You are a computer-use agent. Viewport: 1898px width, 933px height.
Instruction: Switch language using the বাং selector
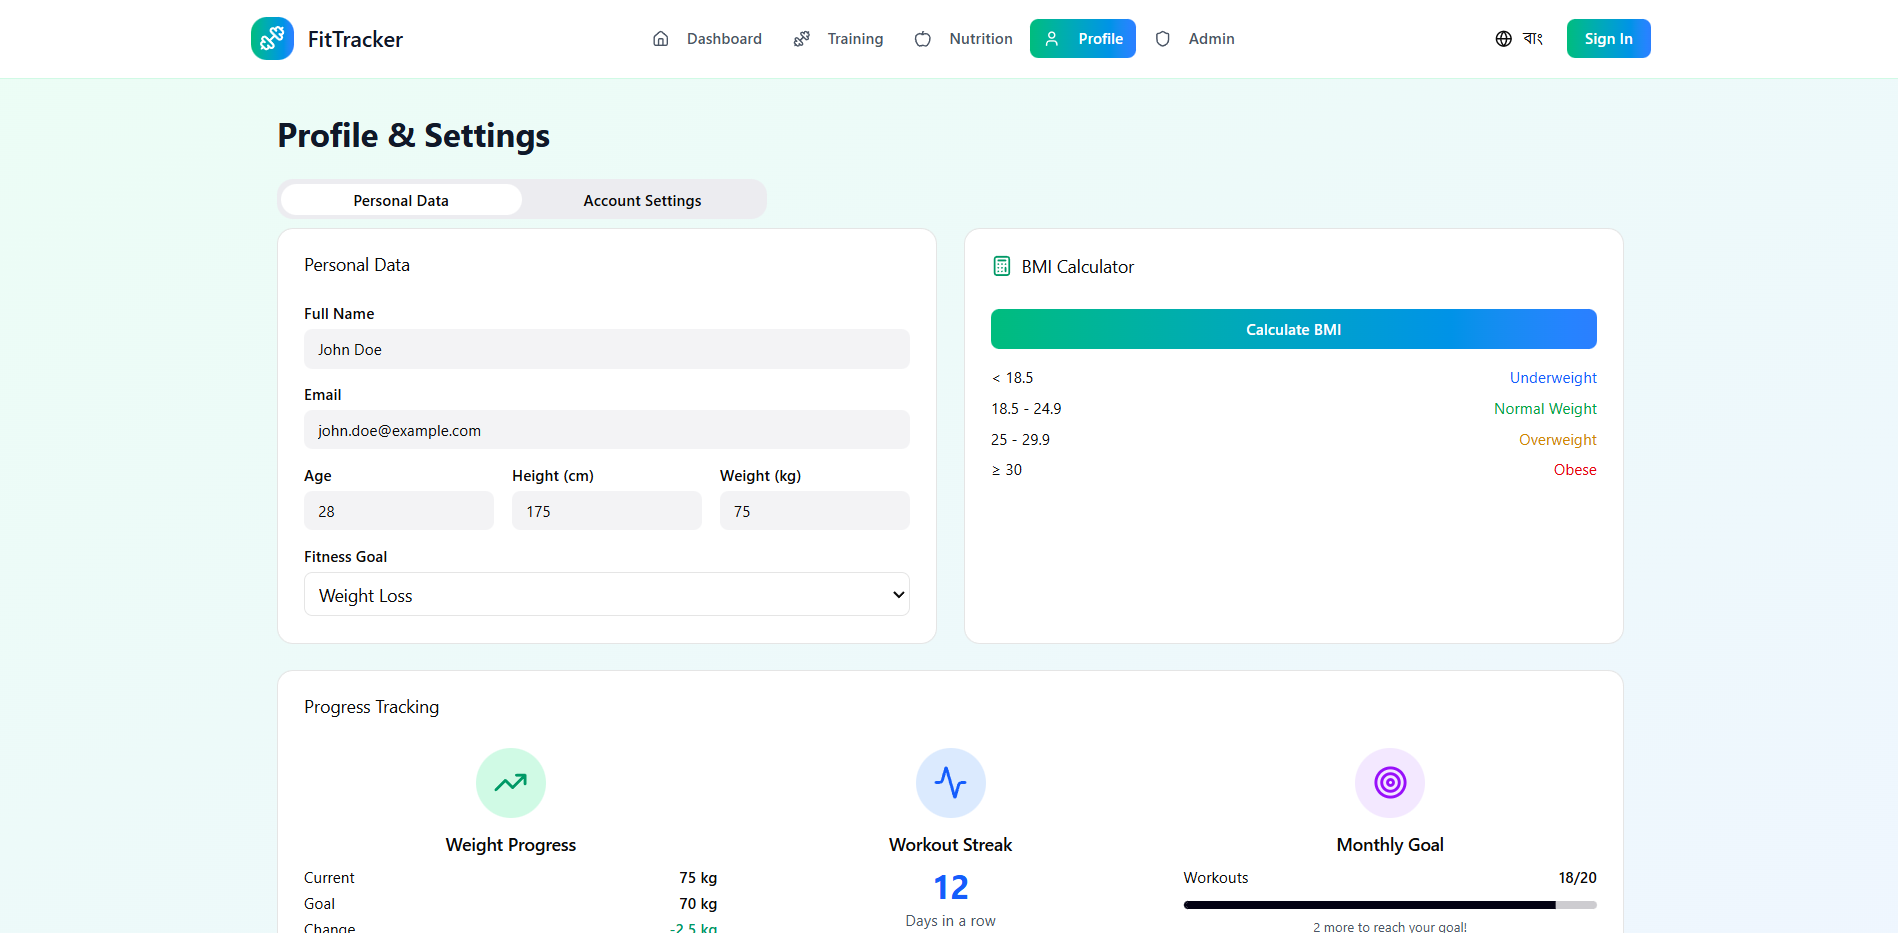pyautogui.click(x=1532, y=38)
